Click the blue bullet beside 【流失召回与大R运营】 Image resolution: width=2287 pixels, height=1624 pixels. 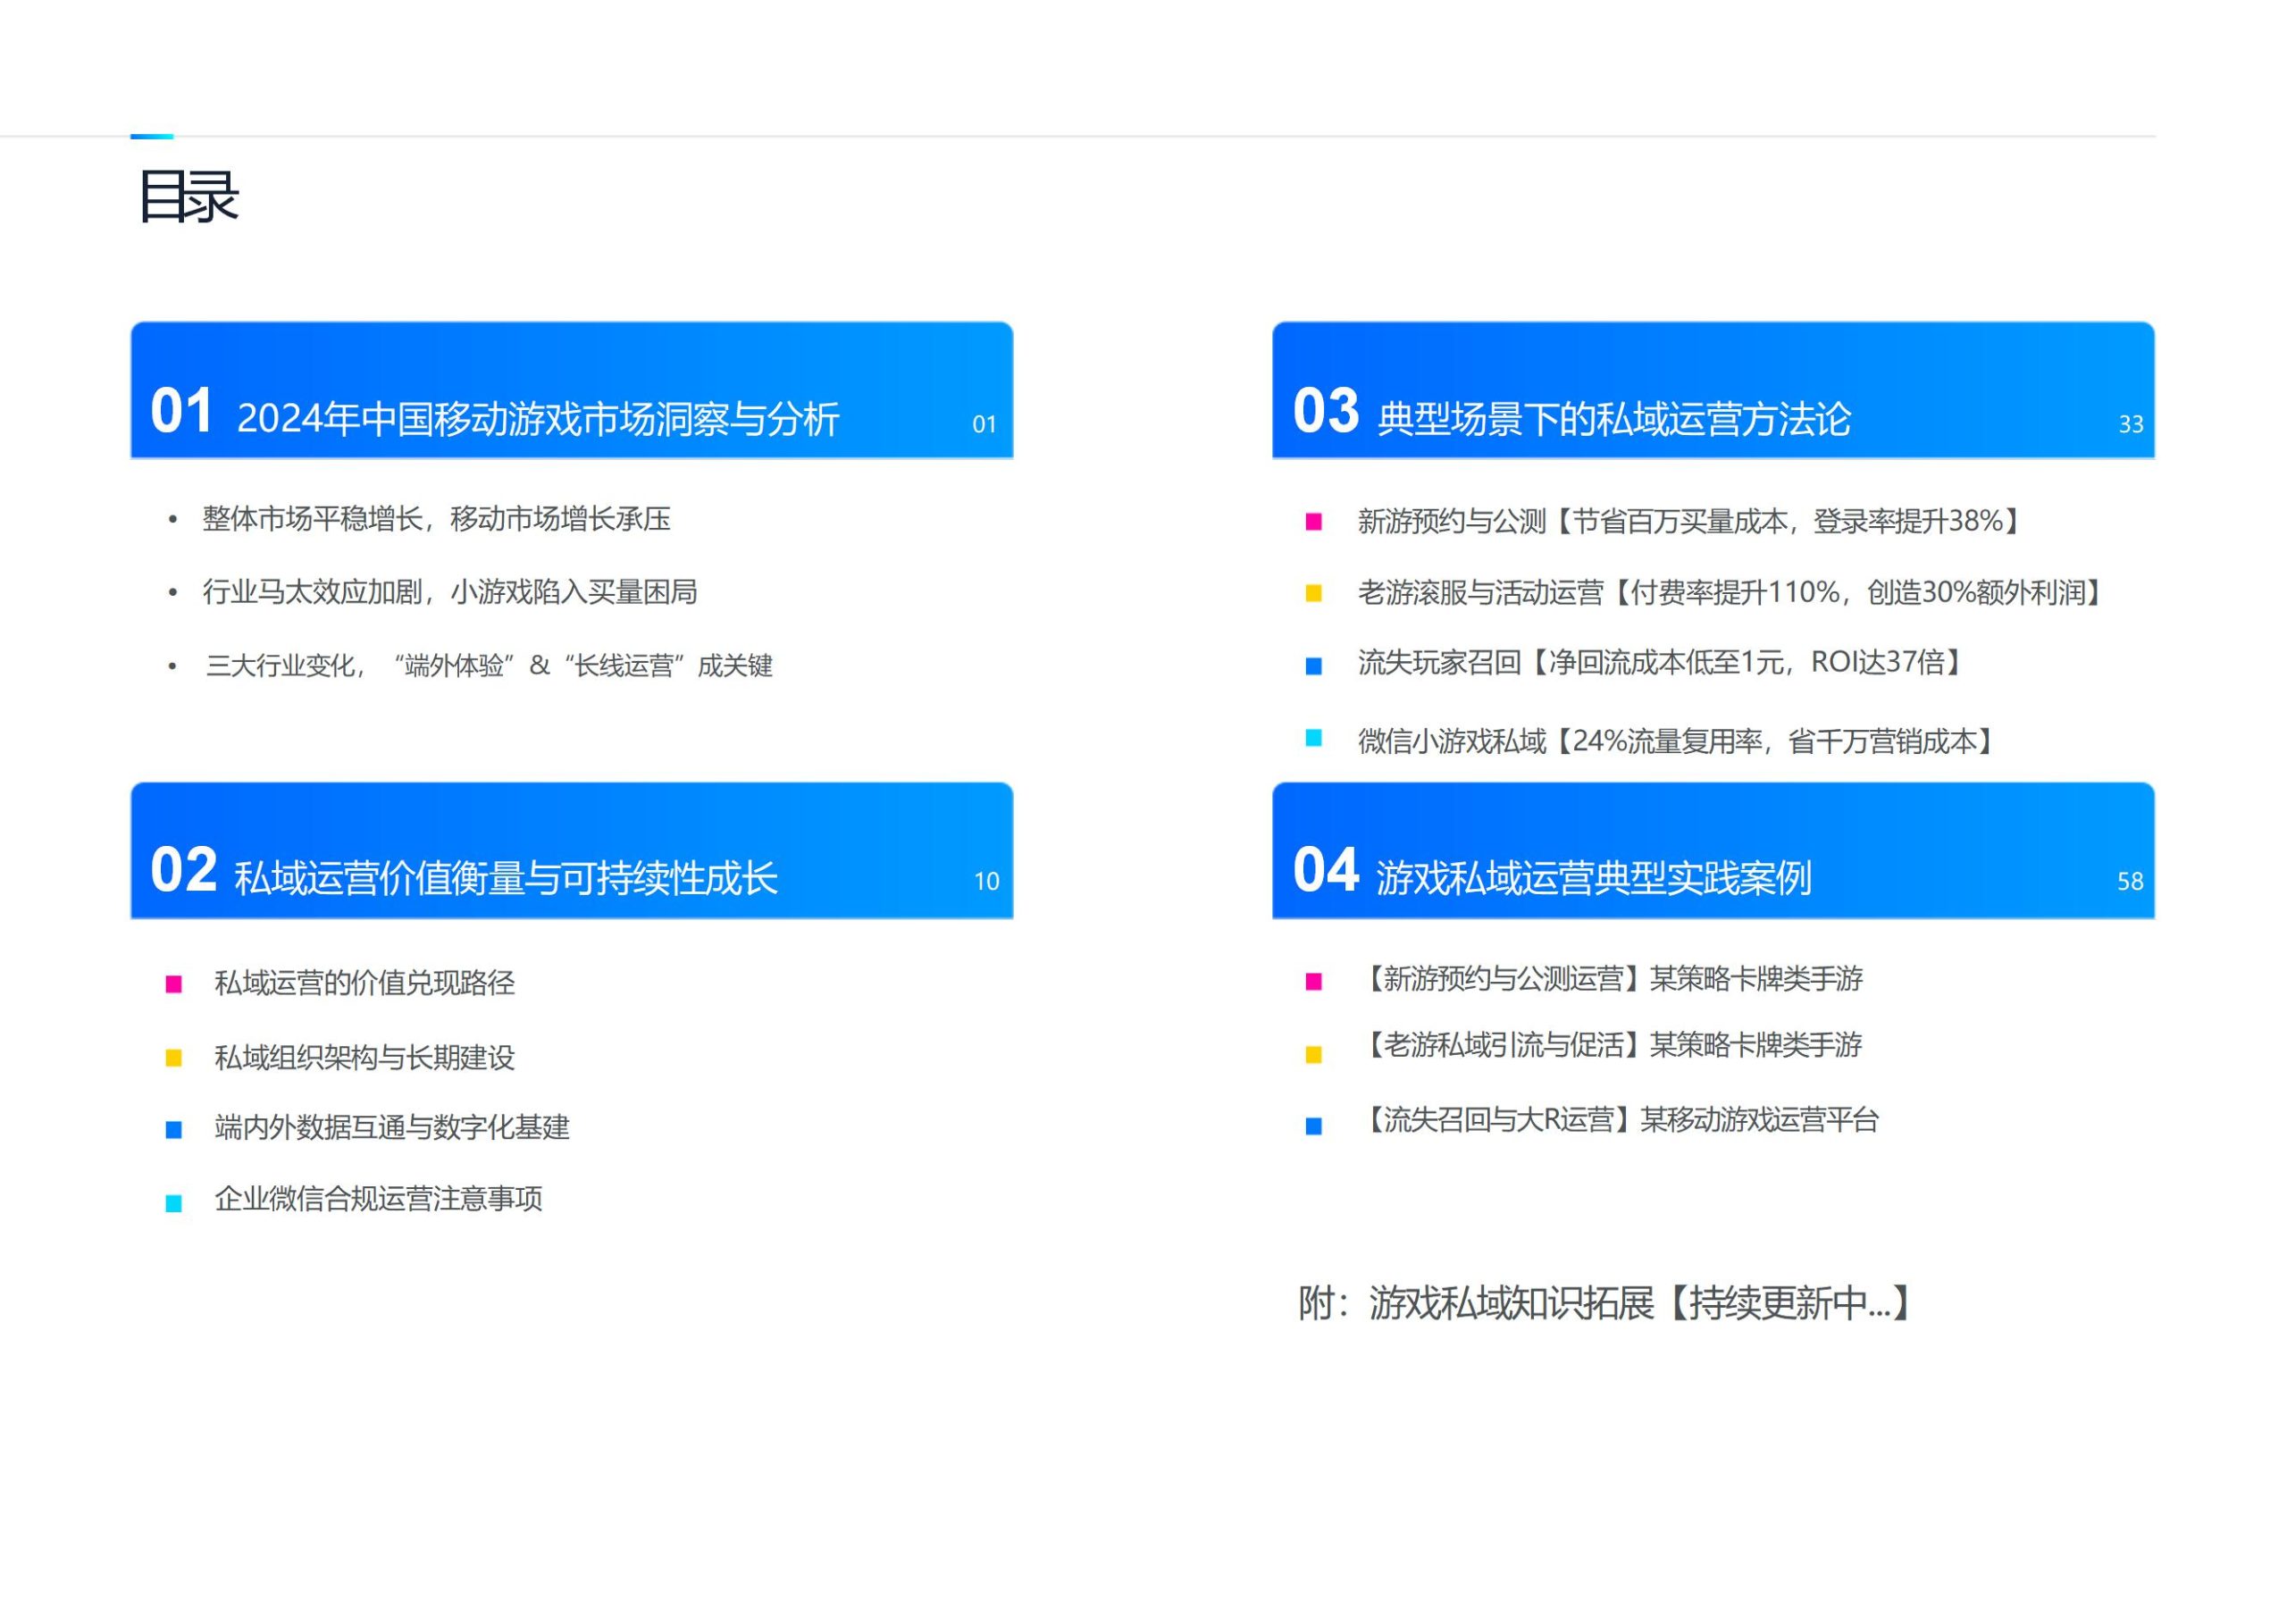point(1314,1127)
